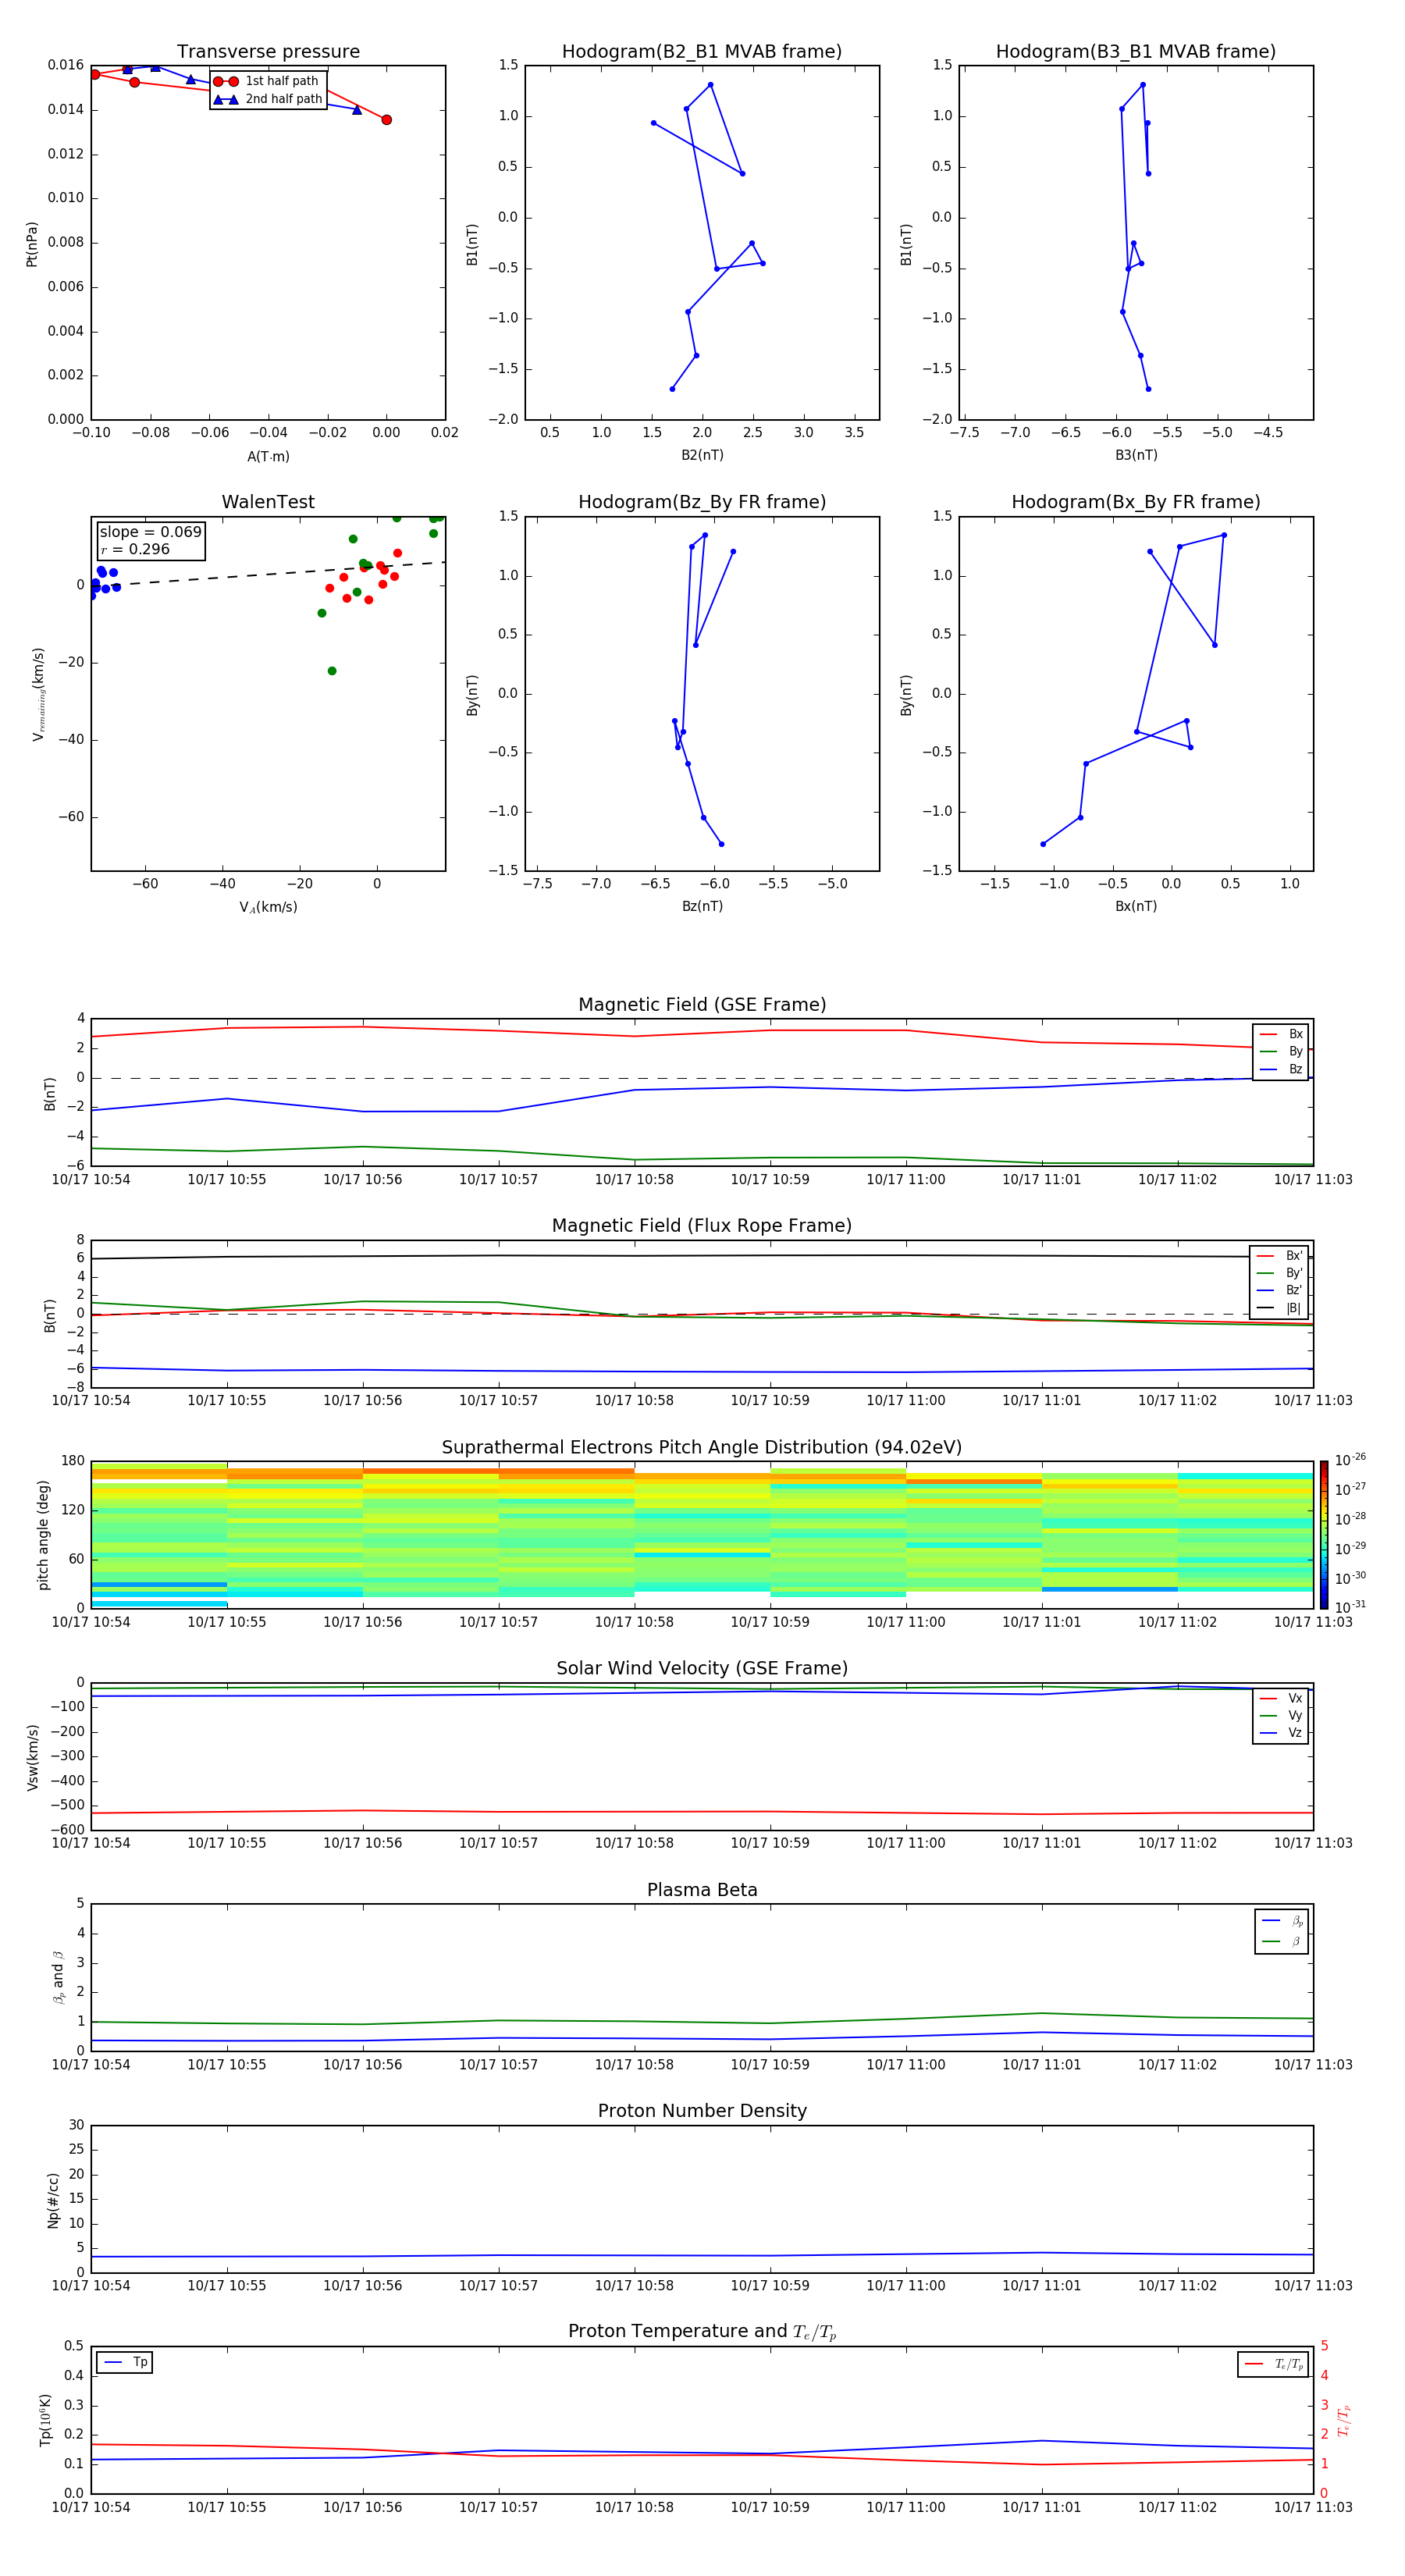
Task: Click Bx' legend entry in Flux Rope plot
Action: click(1280, 1256)
